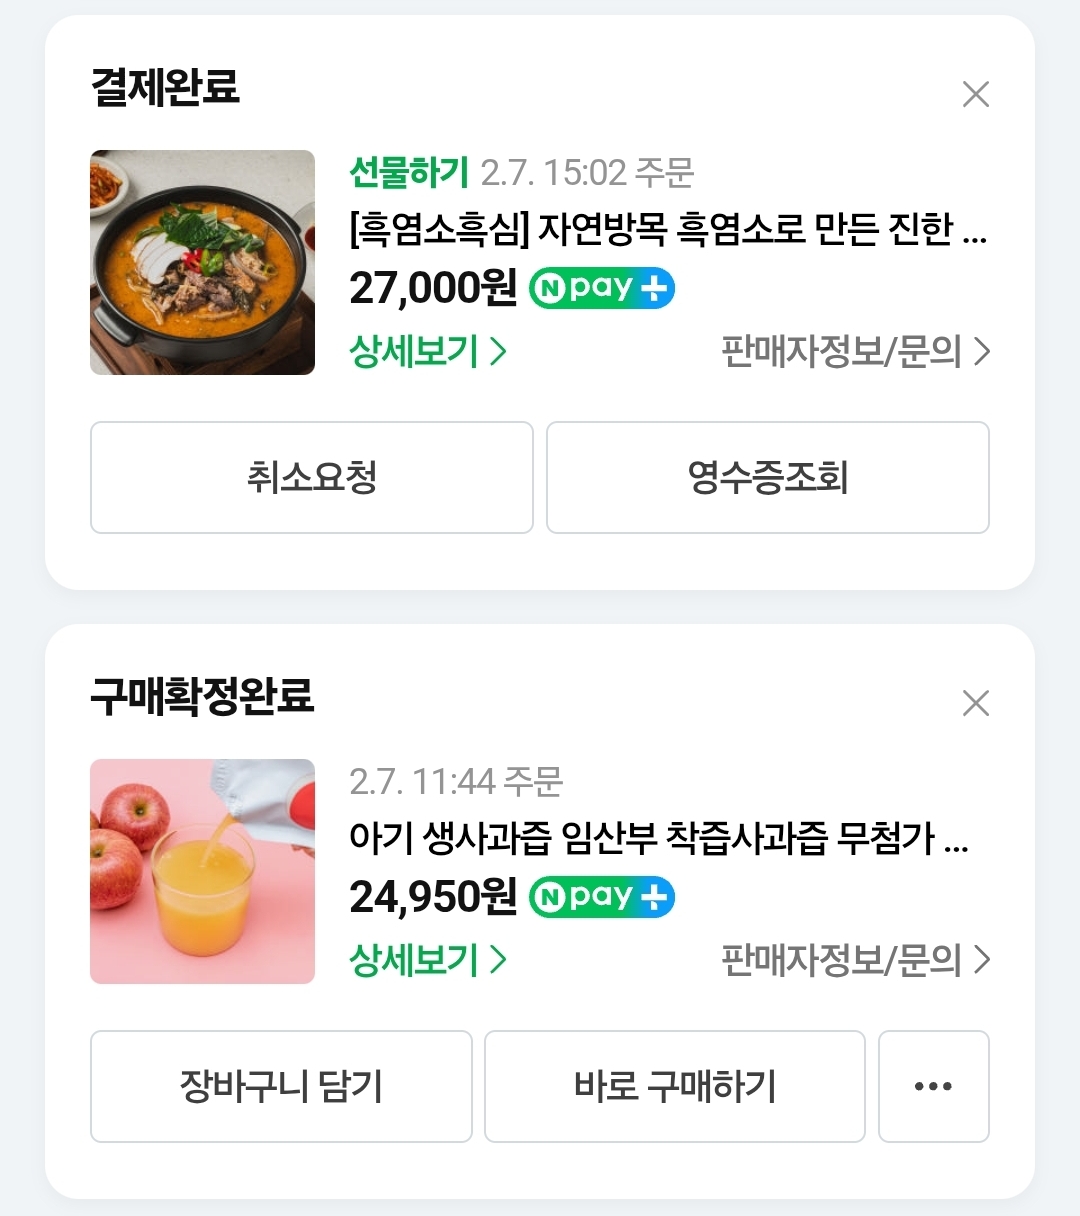Open the apple juice product thumbnail
1080x1216 pixels.
point(202,871)
